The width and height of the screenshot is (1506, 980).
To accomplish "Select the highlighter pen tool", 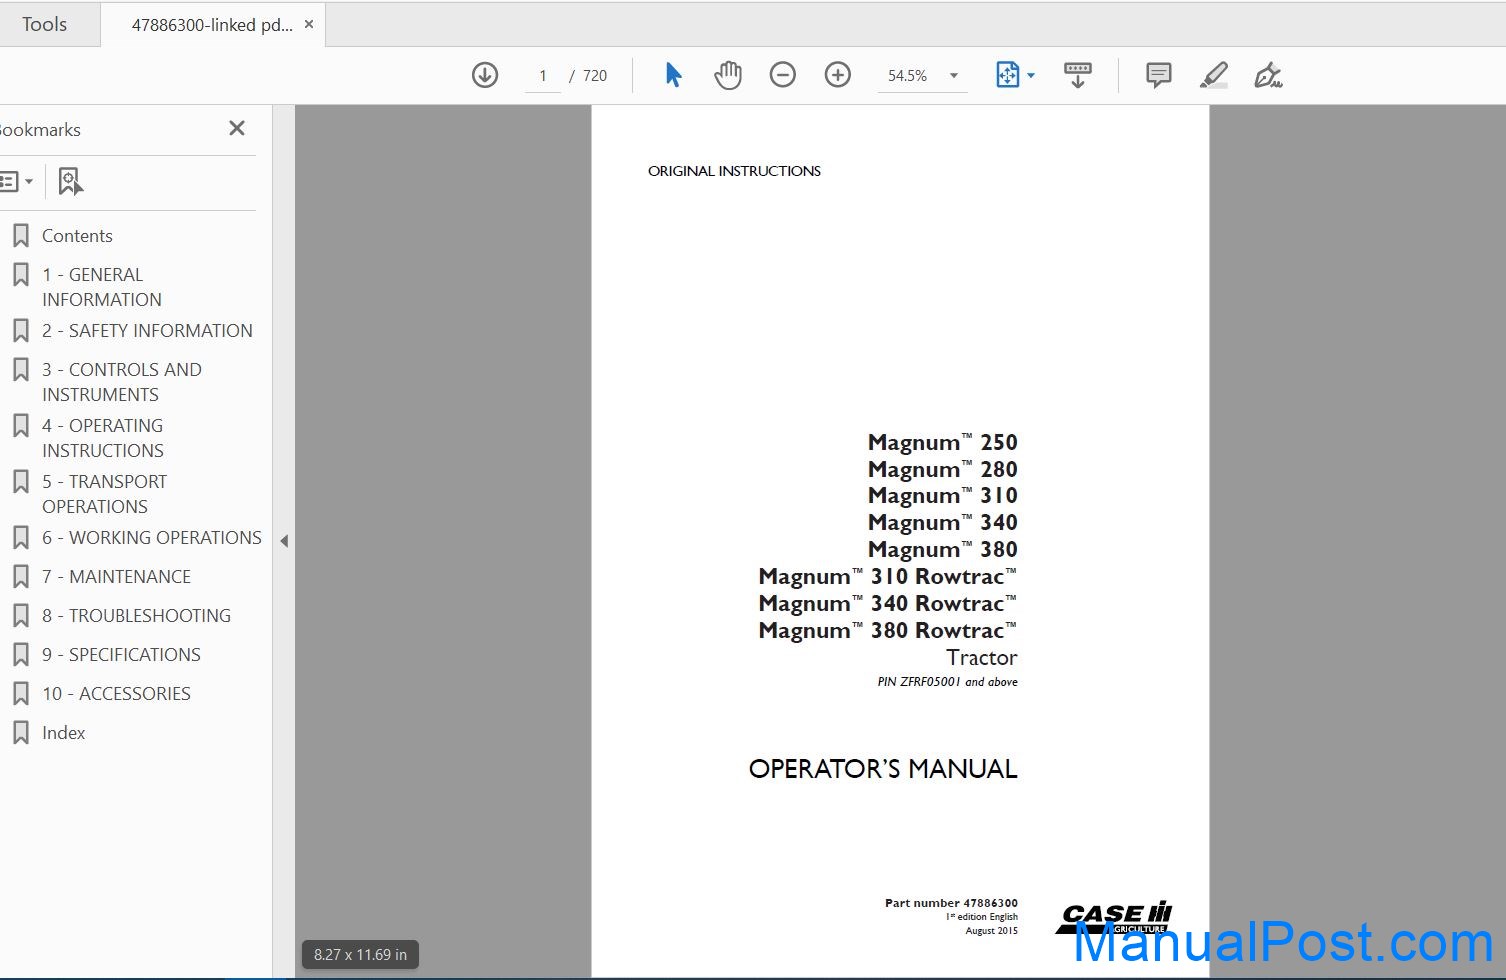I will point(1214,75).
